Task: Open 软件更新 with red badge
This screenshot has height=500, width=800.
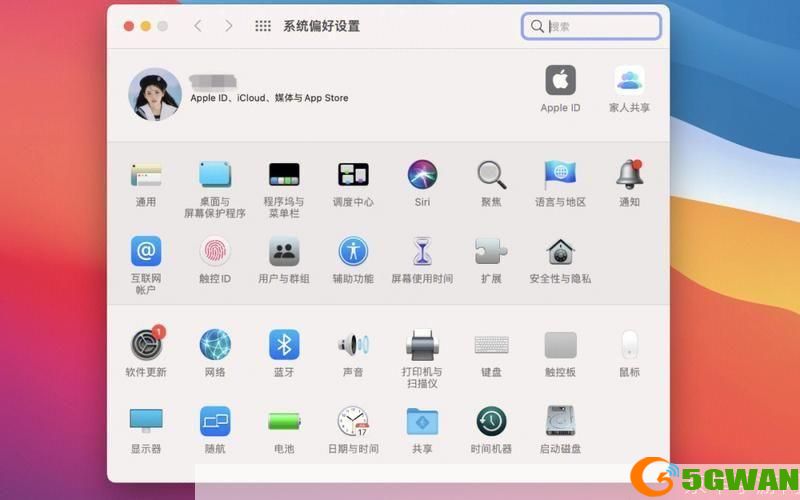Action: 147,344
